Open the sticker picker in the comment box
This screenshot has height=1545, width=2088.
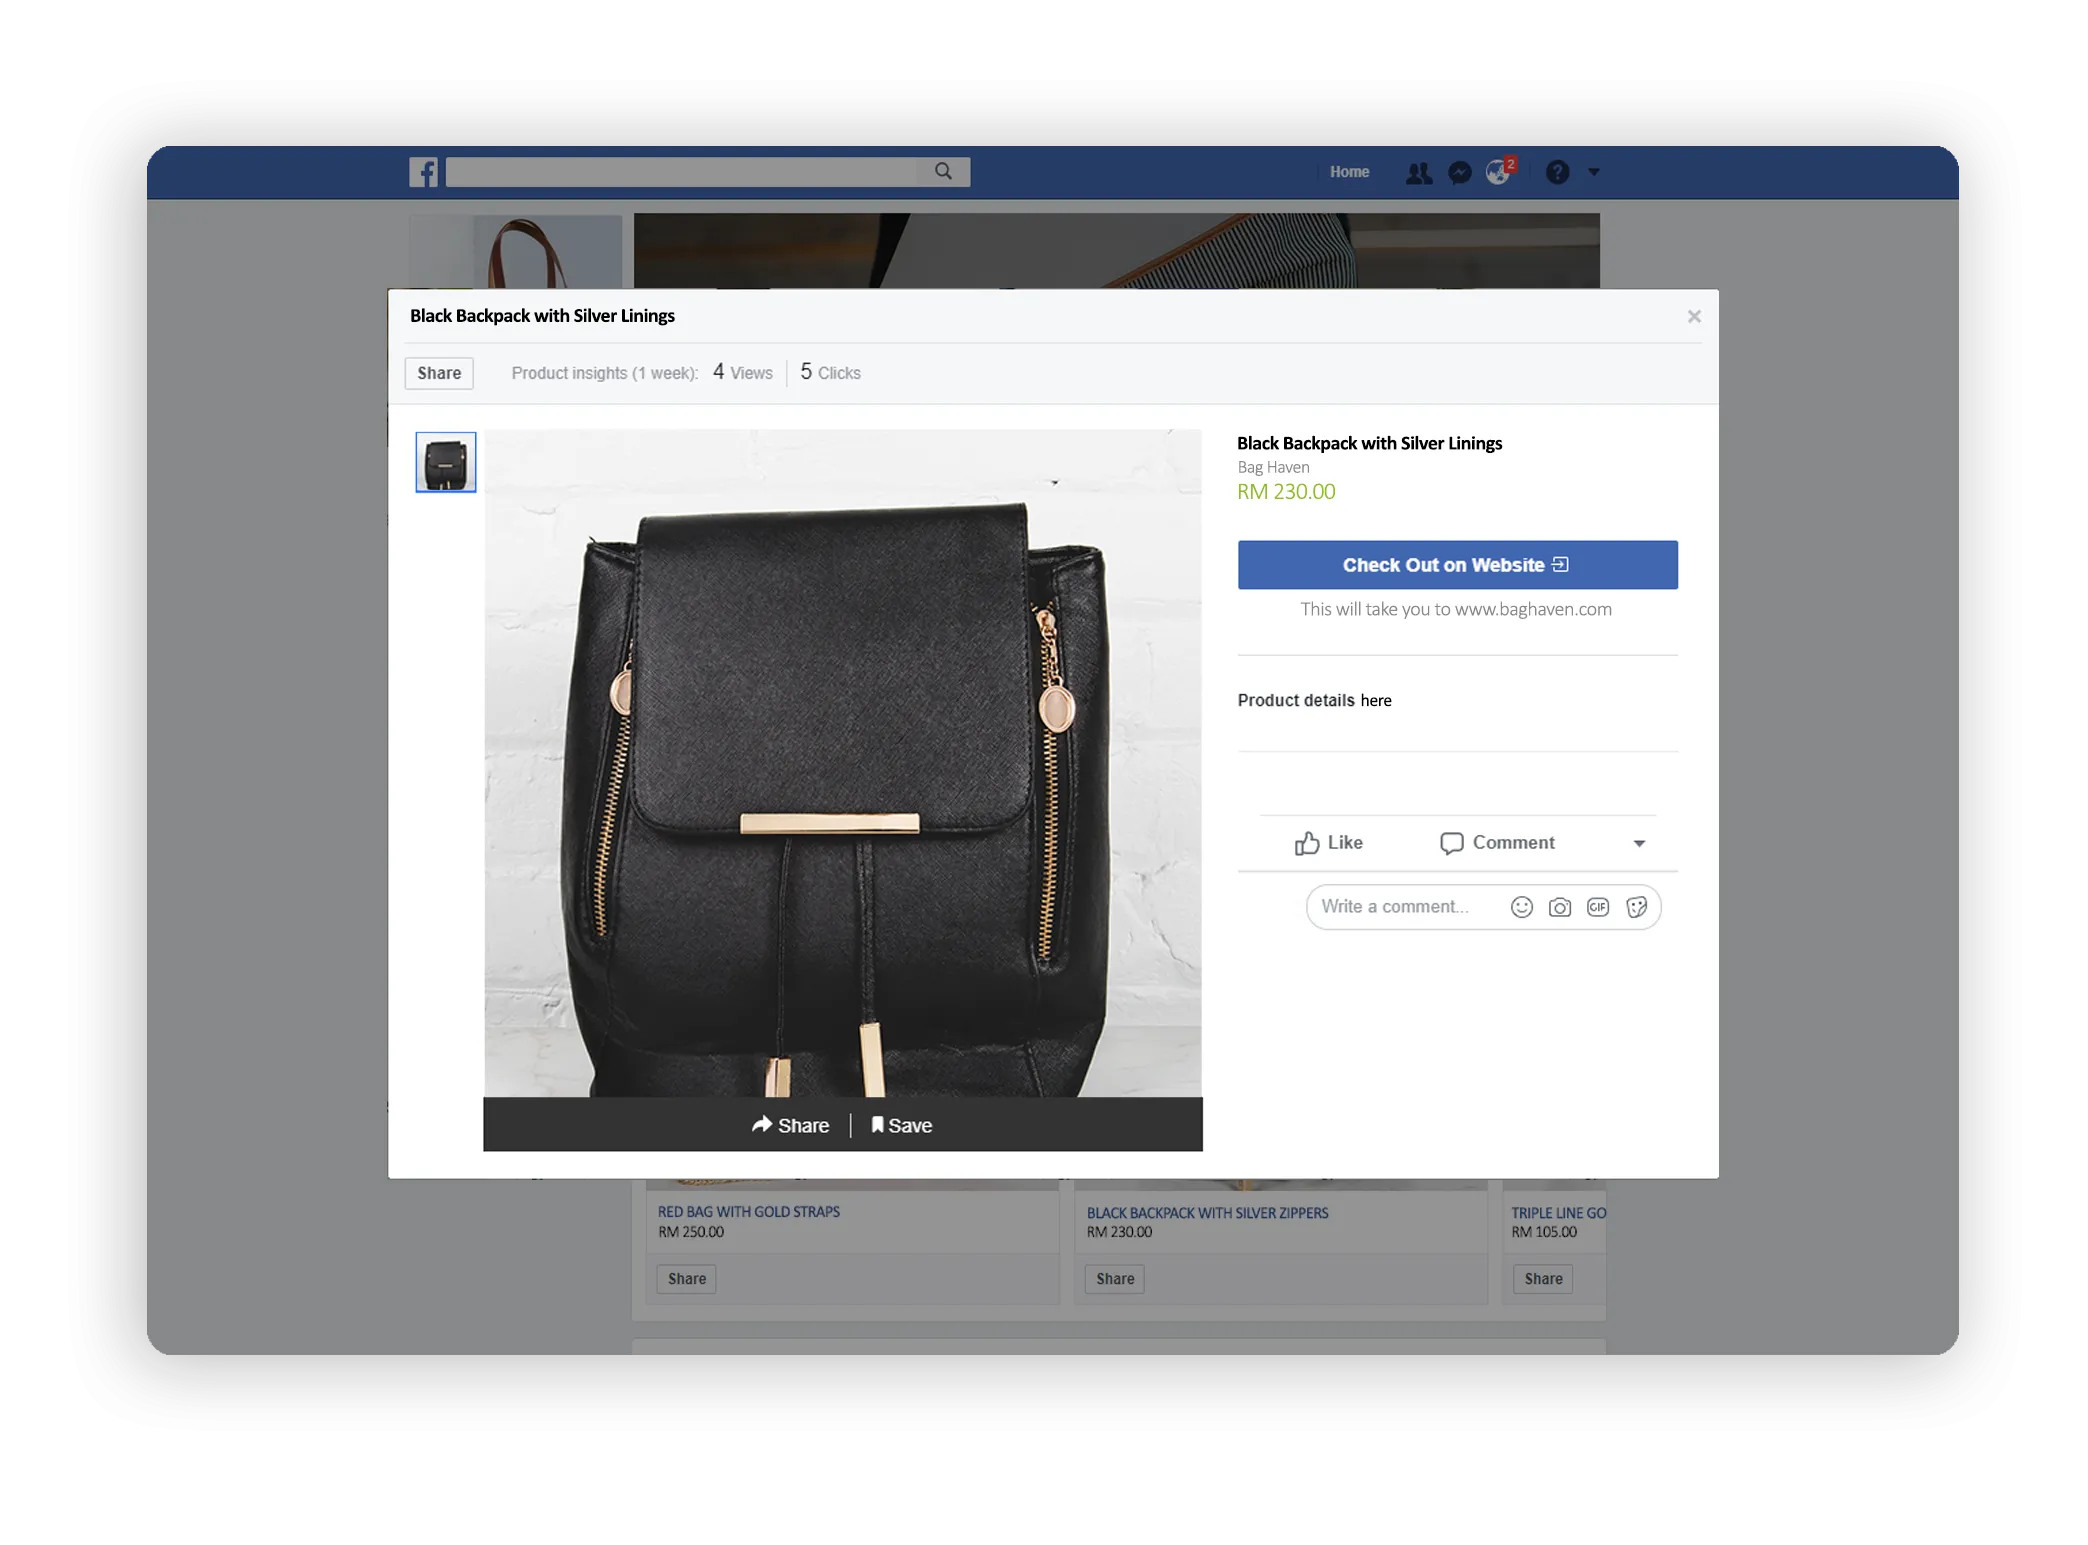click(1636, 907)
